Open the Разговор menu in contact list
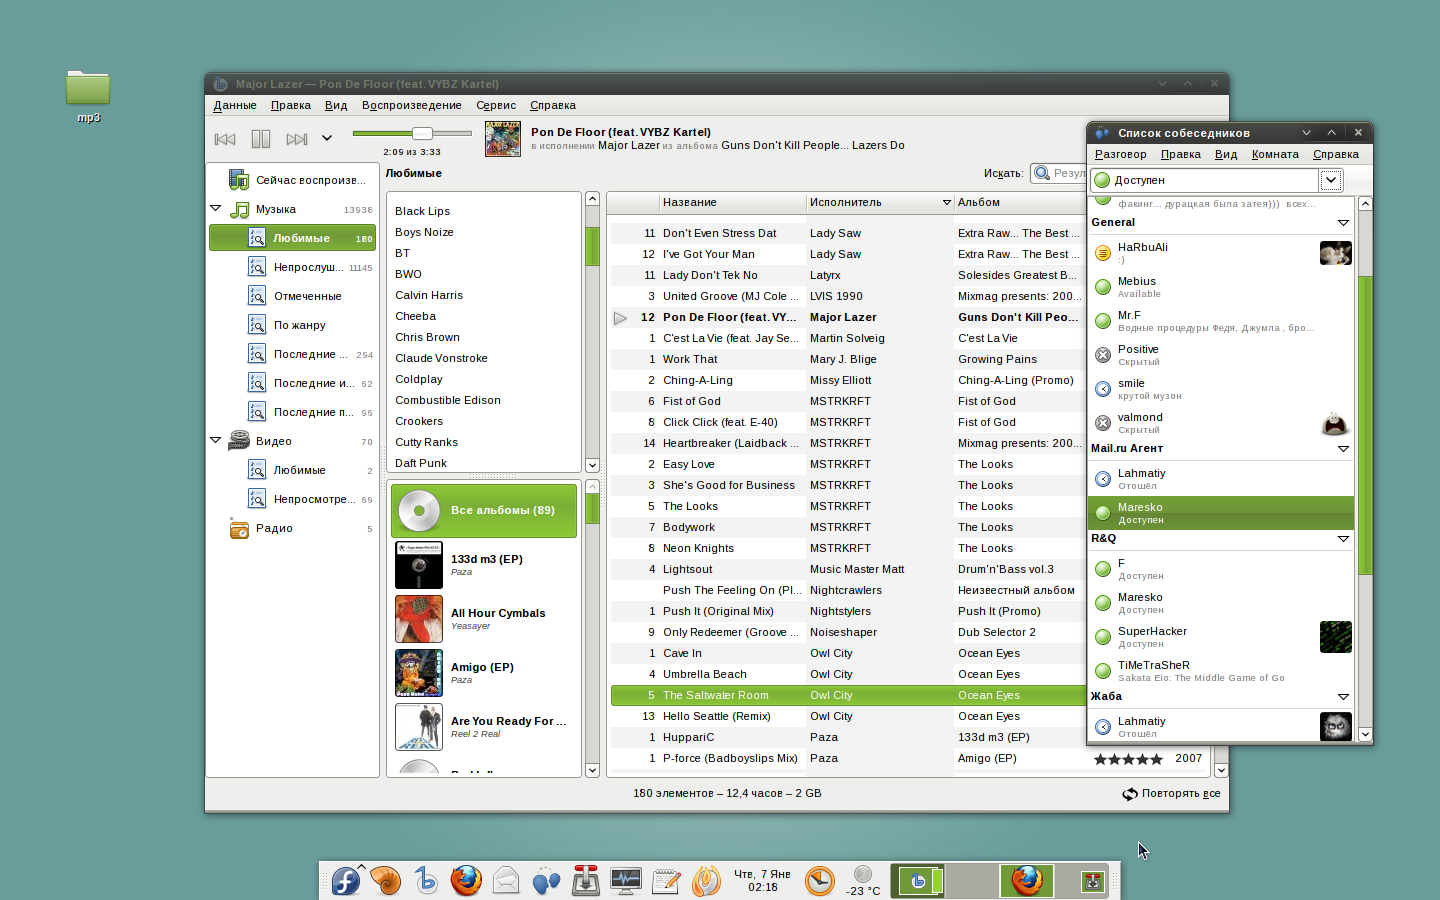The image size is (1440, 900). pyautogui.click(x=1120, y=154)
